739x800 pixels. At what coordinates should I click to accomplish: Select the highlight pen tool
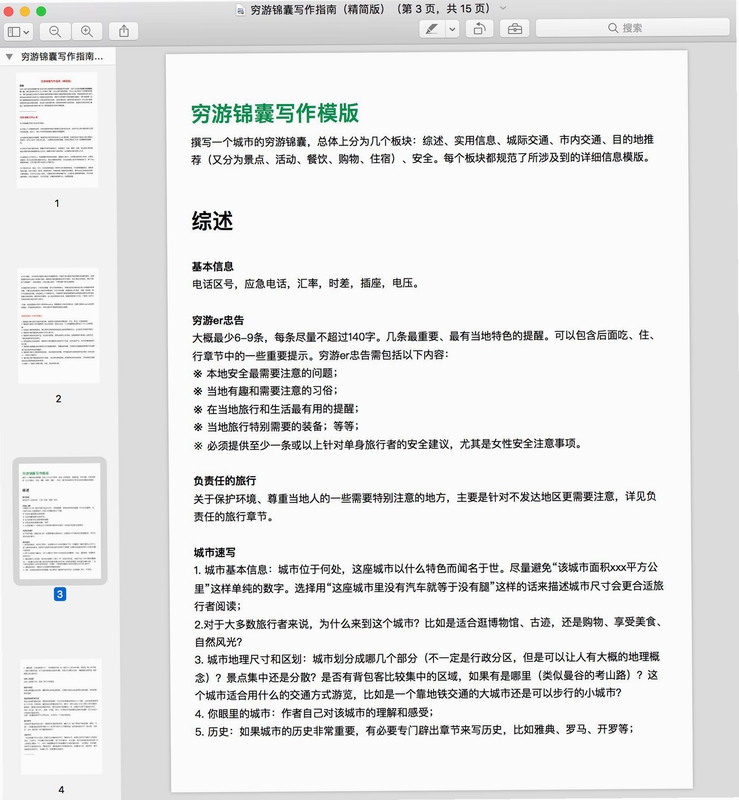432,29
